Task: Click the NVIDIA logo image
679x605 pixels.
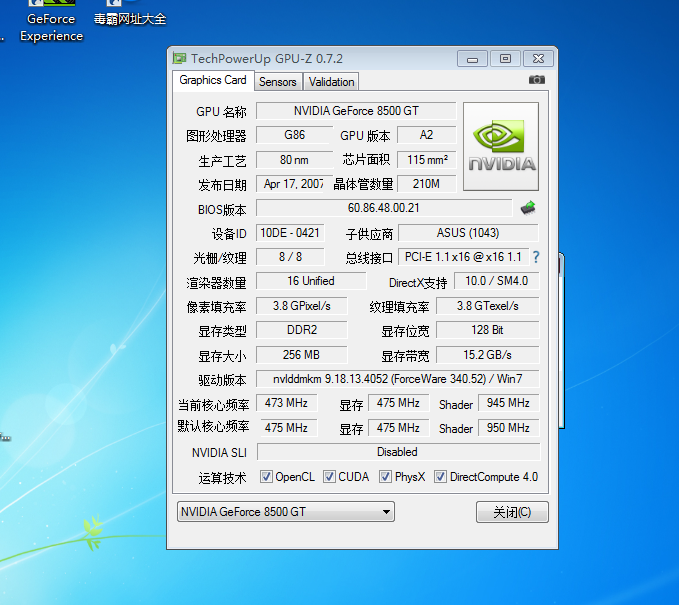Action: tap(501, 146)
